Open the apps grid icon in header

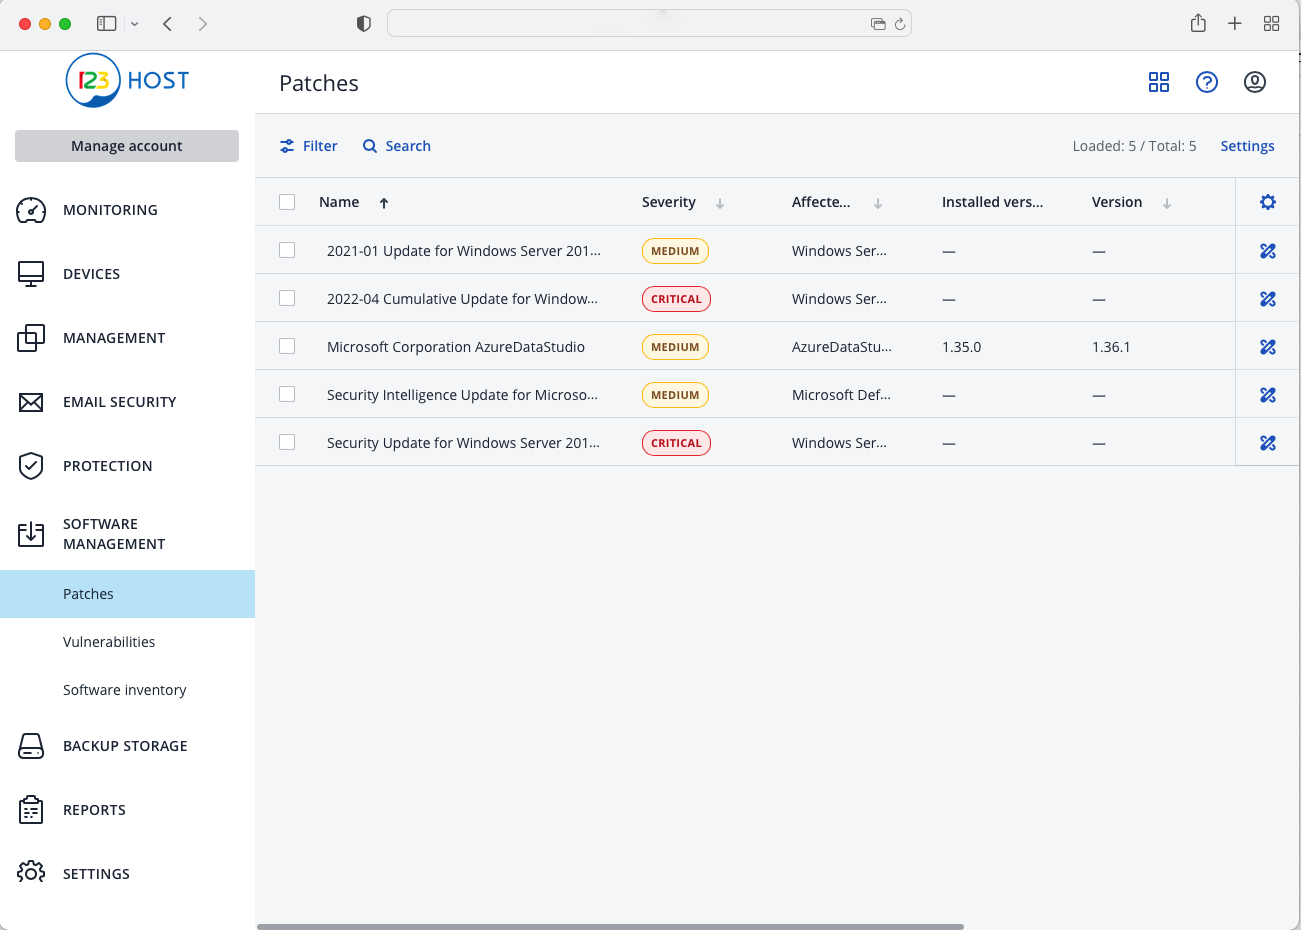point(1158,82)
